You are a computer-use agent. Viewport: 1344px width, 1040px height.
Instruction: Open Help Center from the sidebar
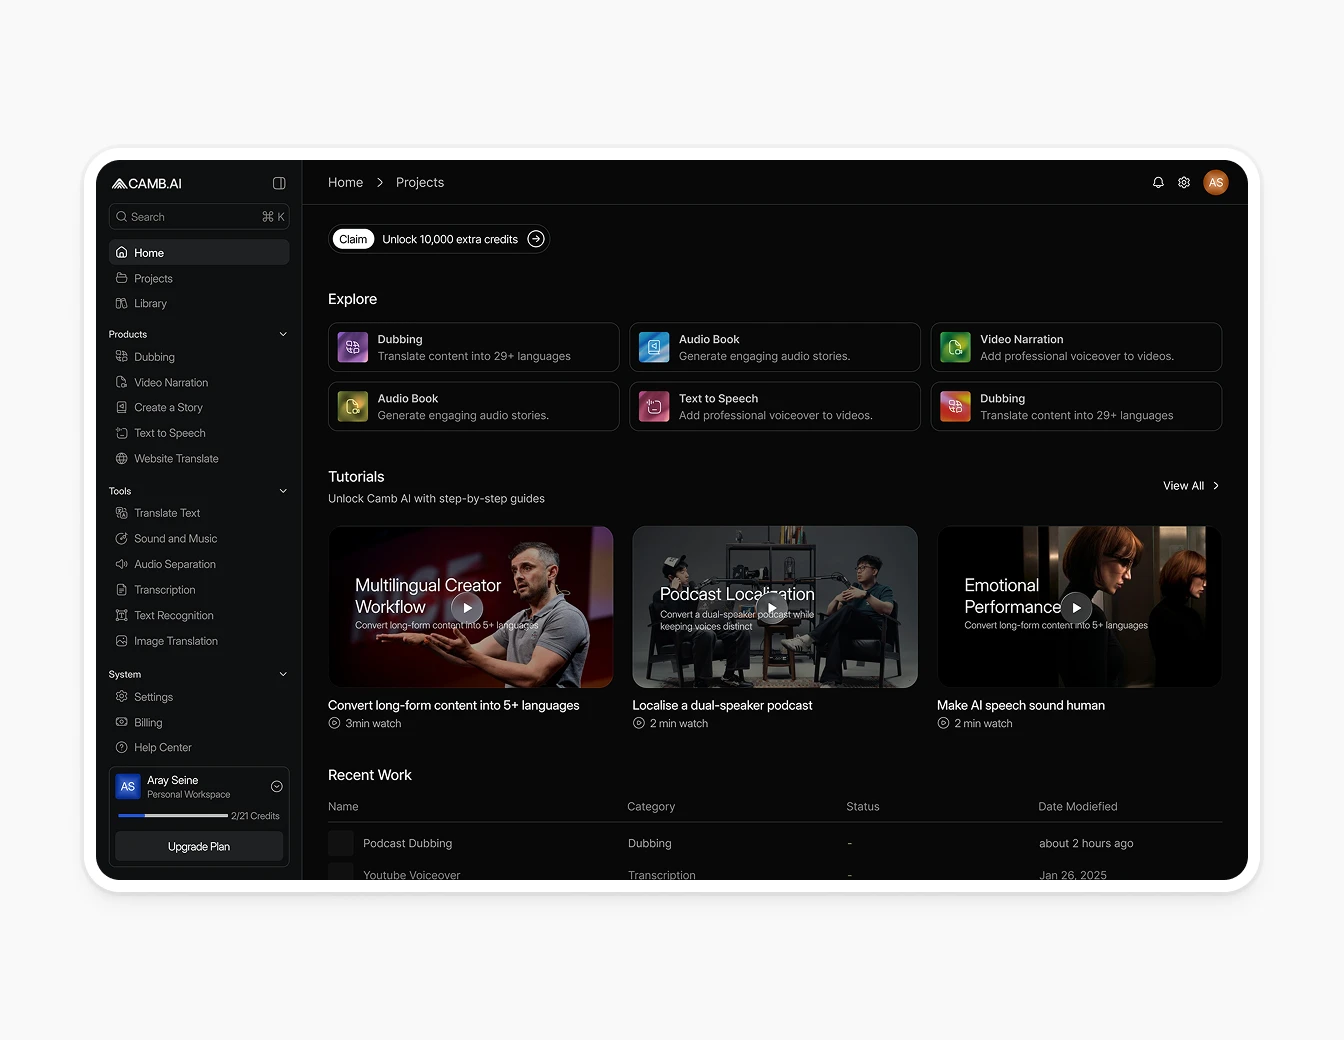162,747
